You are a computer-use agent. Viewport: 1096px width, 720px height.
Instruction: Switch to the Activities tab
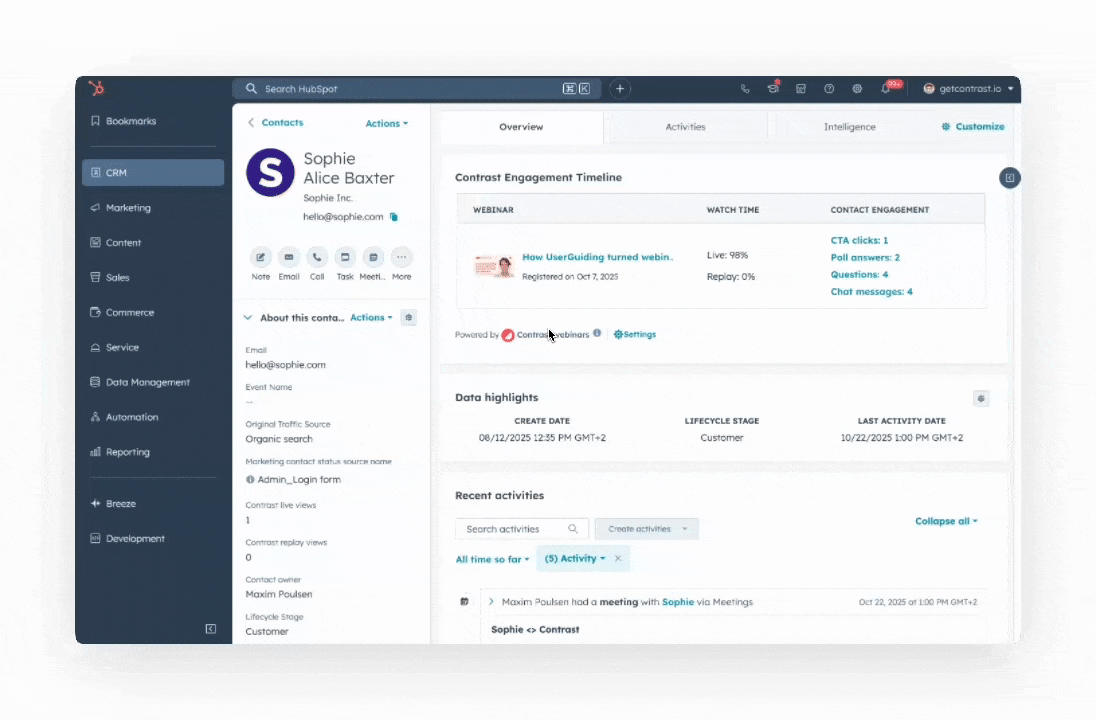click(685, 127)
